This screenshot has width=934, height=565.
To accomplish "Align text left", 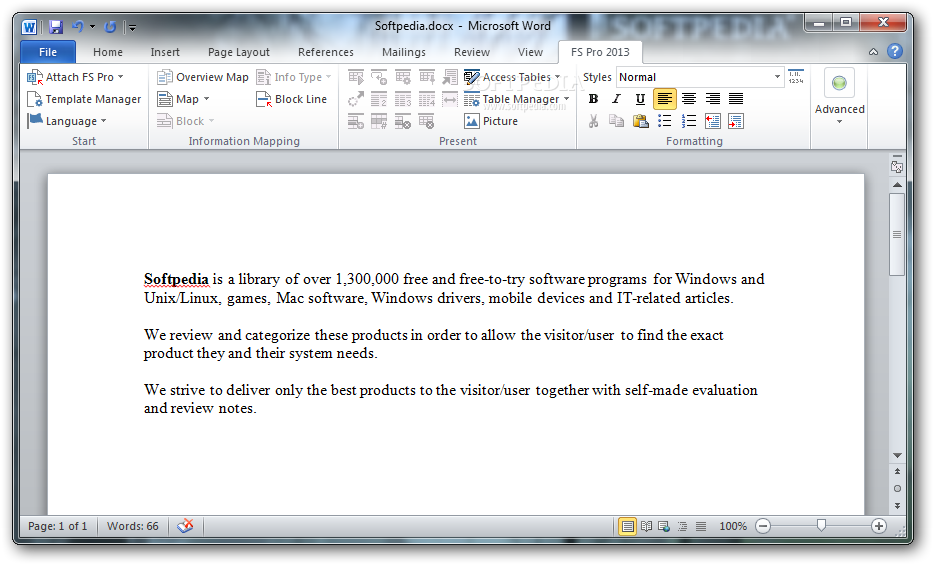I will 665,99.
